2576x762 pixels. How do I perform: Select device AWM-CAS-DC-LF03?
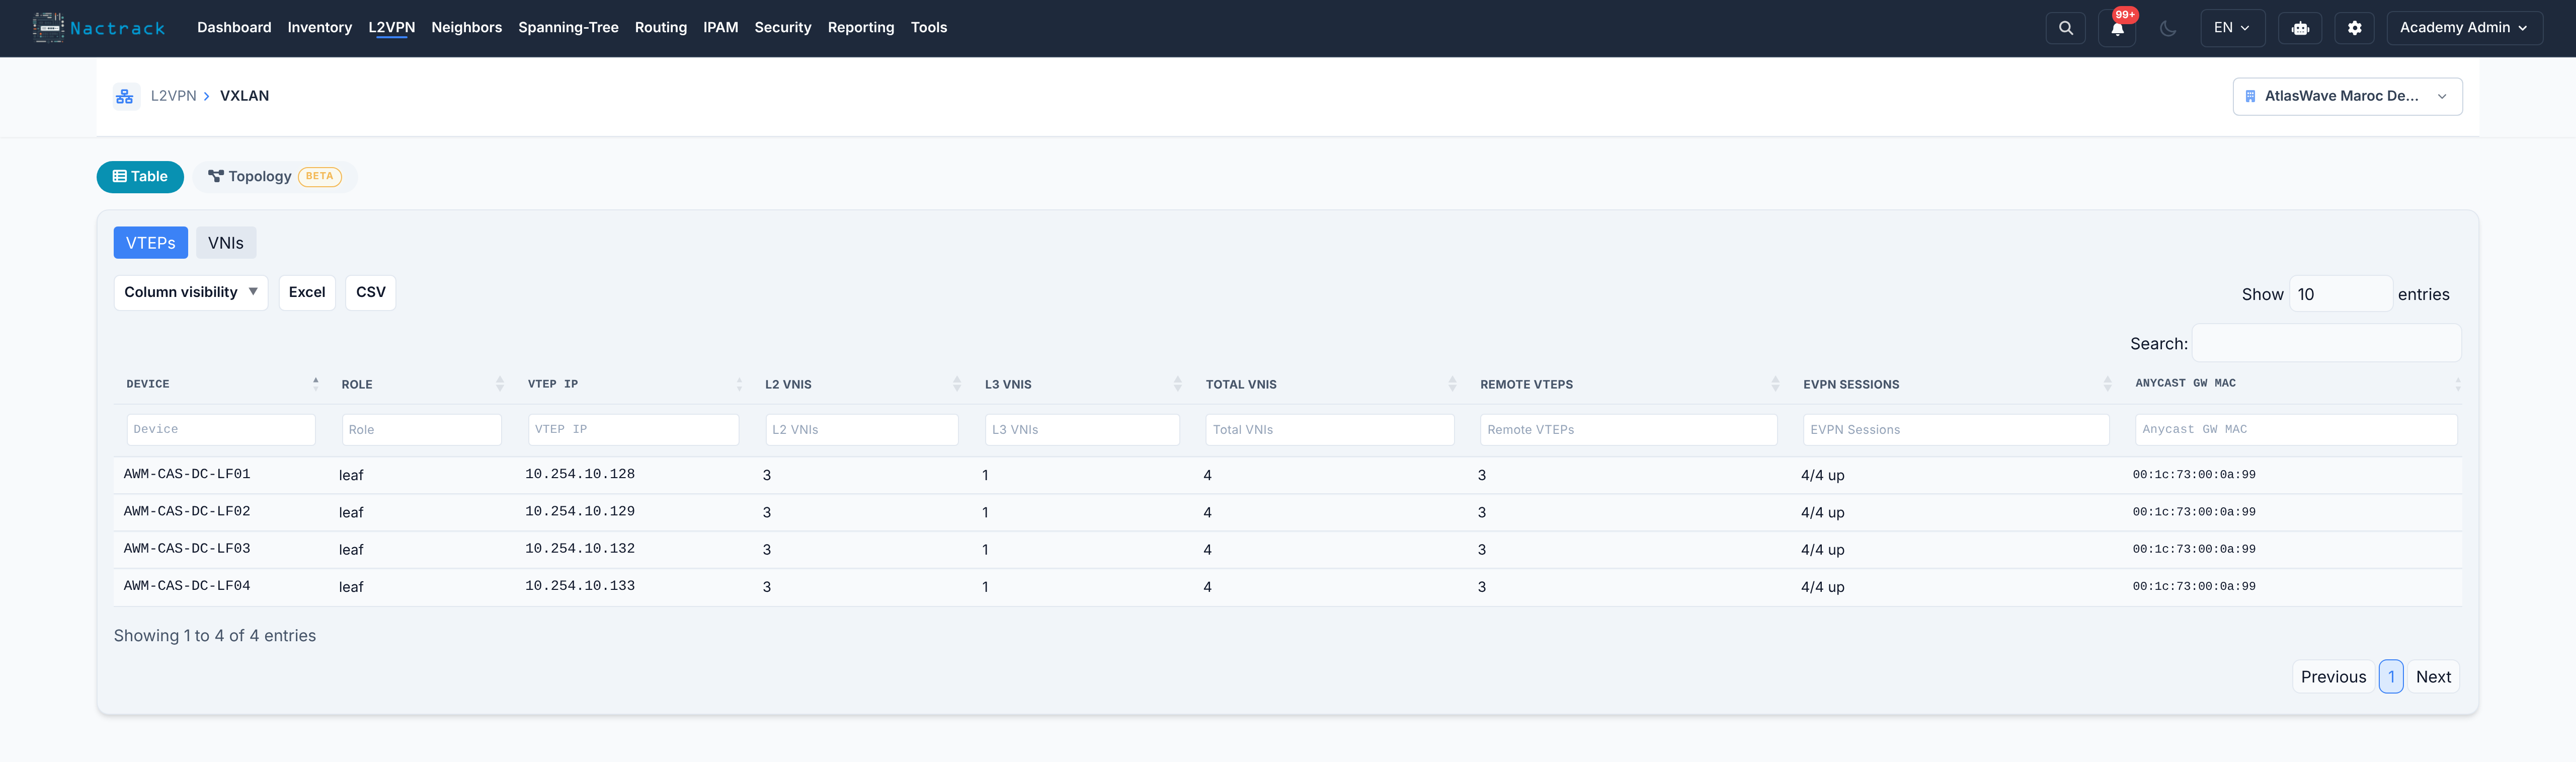(187, 548)
